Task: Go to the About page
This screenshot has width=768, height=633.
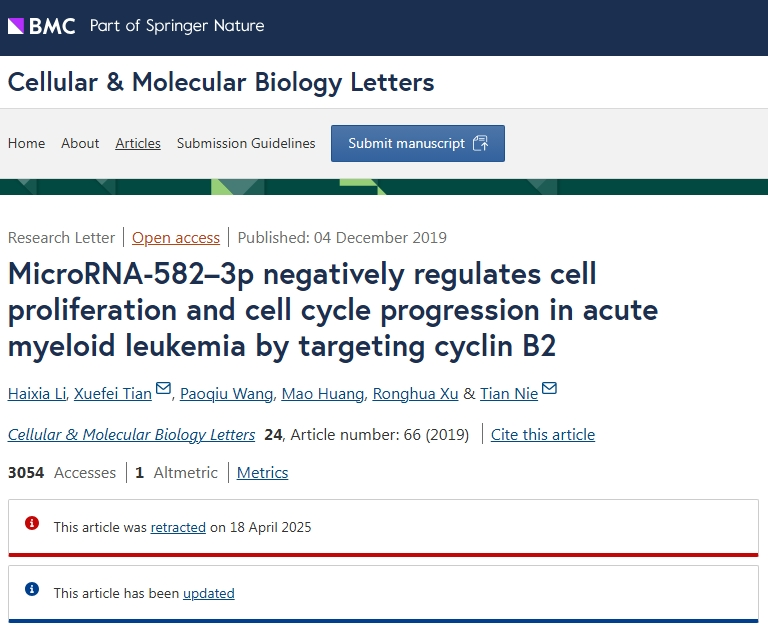Action: pyautogui.click(x=80, y=143)
